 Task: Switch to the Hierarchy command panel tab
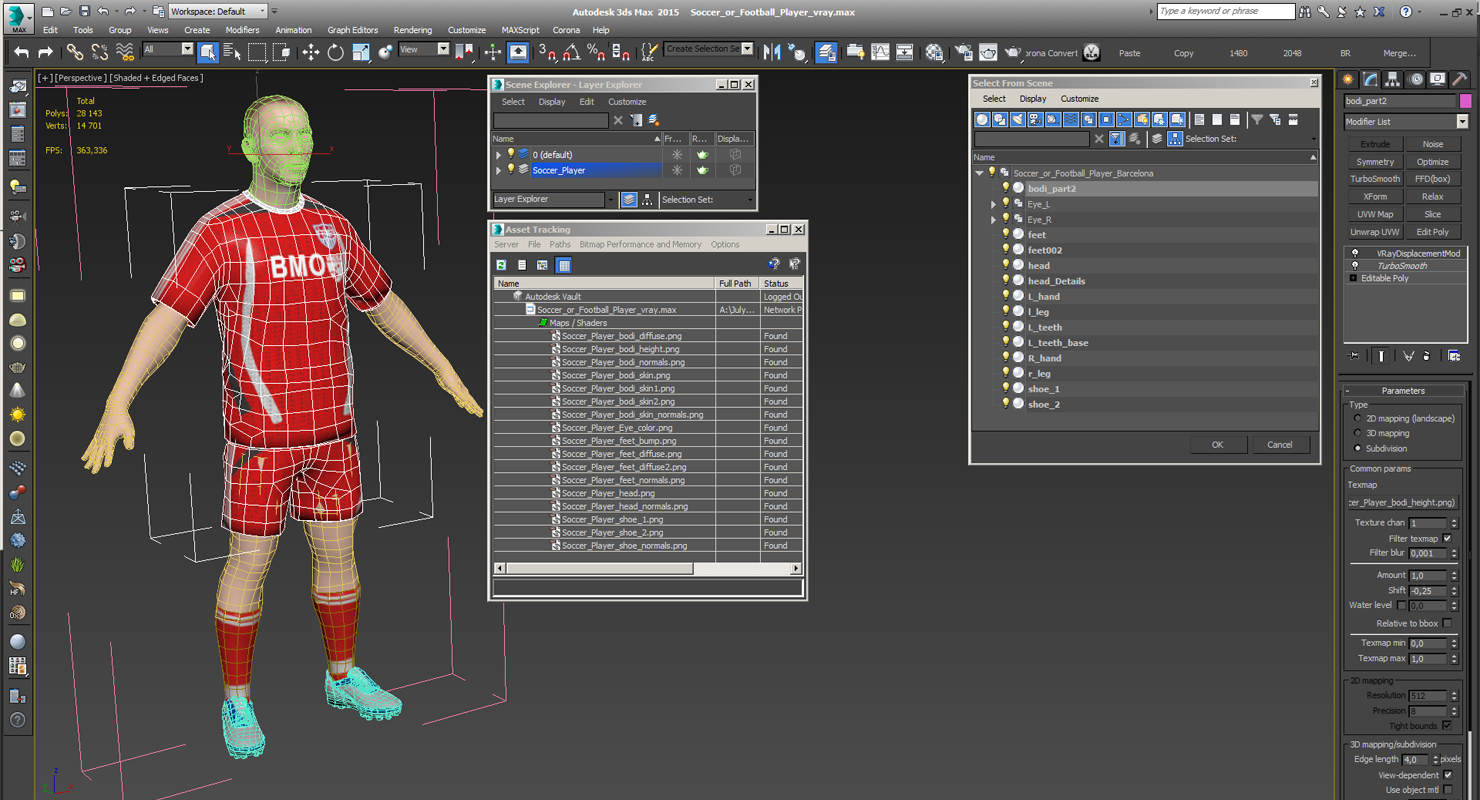[x=1393, y=79]
